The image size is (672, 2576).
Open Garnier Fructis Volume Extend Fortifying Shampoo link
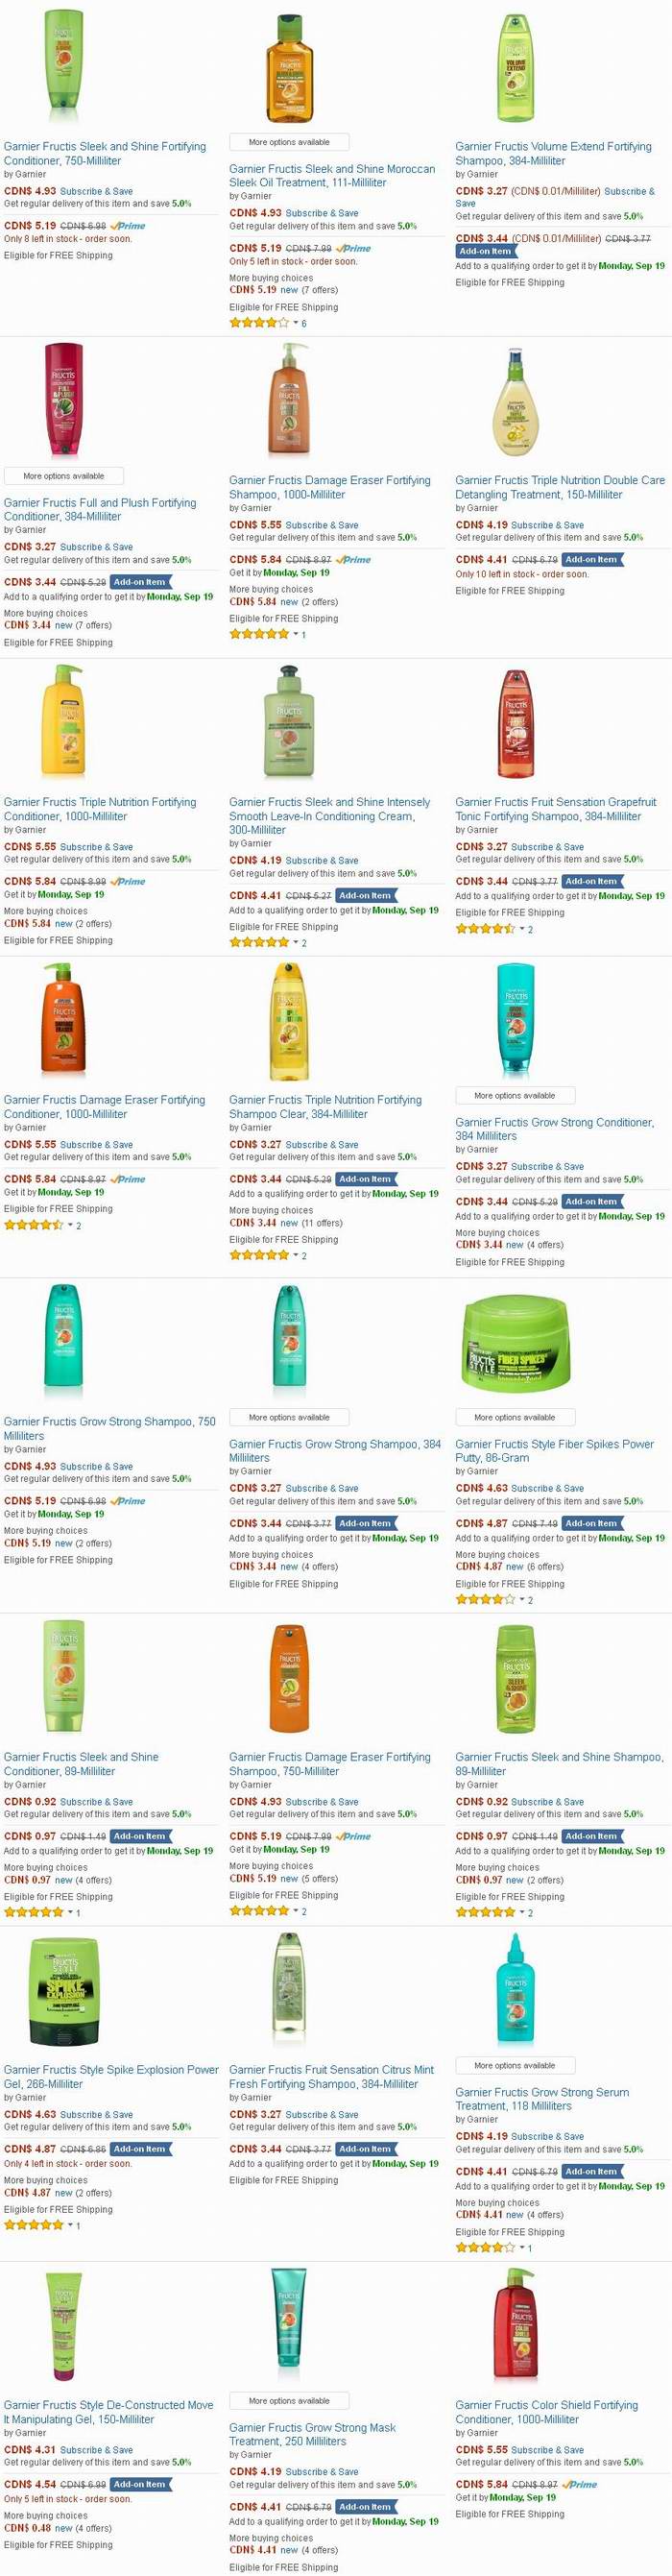553,153
